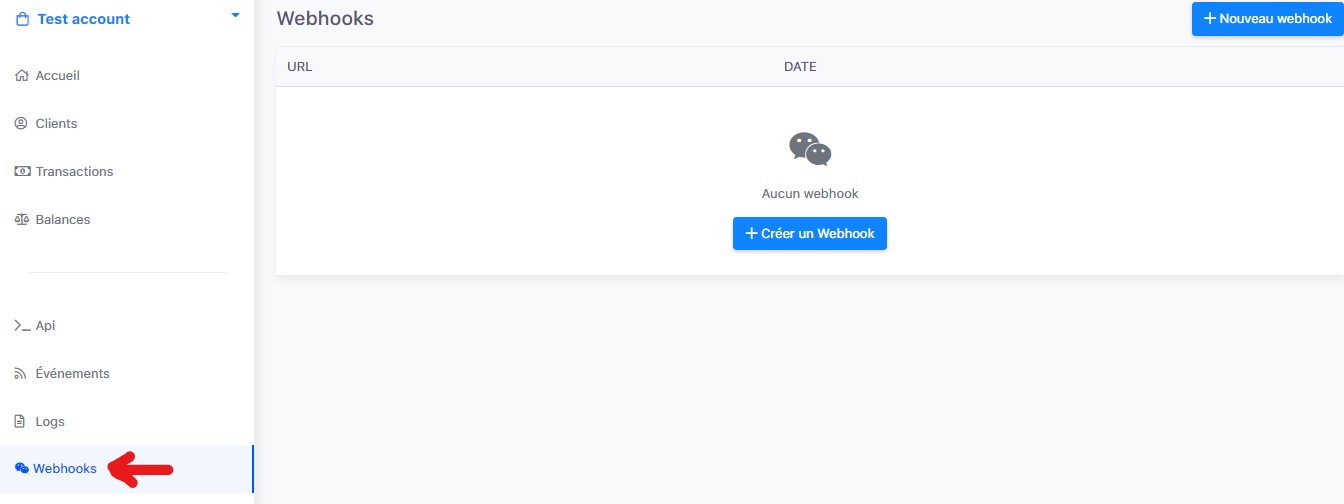
Task: Open the Logs page
Action: (50, 422)
